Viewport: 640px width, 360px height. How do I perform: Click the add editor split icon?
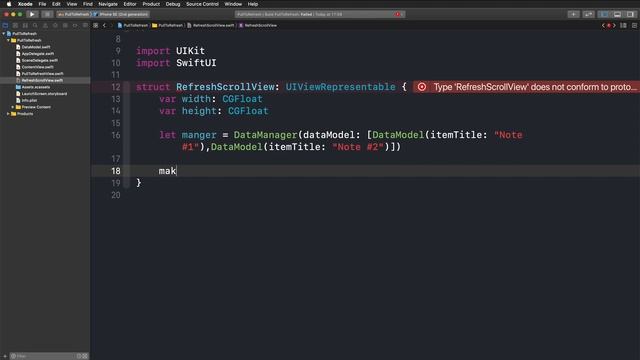point(634,25)
